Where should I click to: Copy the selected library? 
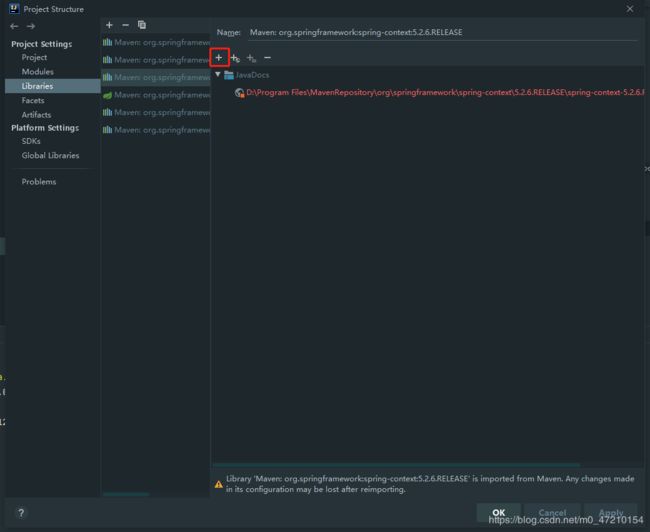142,25
